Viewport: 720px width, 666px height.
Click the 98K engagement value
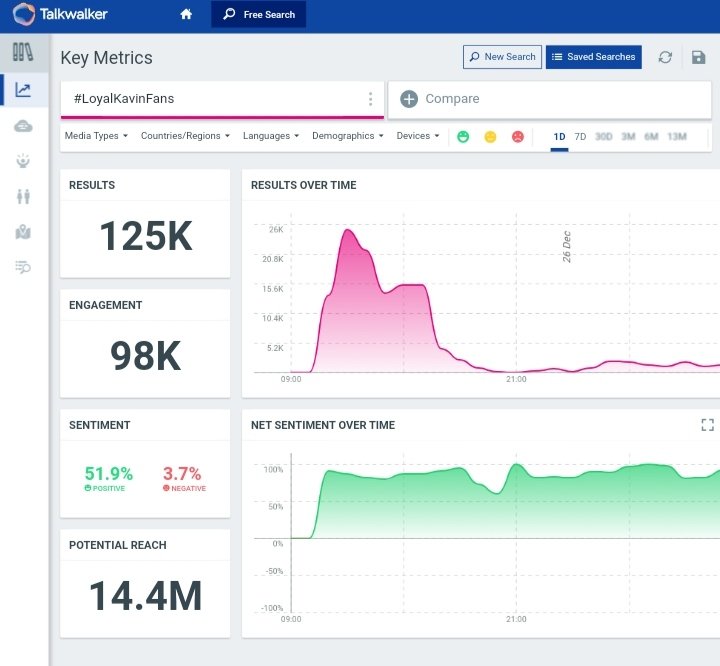point(146,356)
